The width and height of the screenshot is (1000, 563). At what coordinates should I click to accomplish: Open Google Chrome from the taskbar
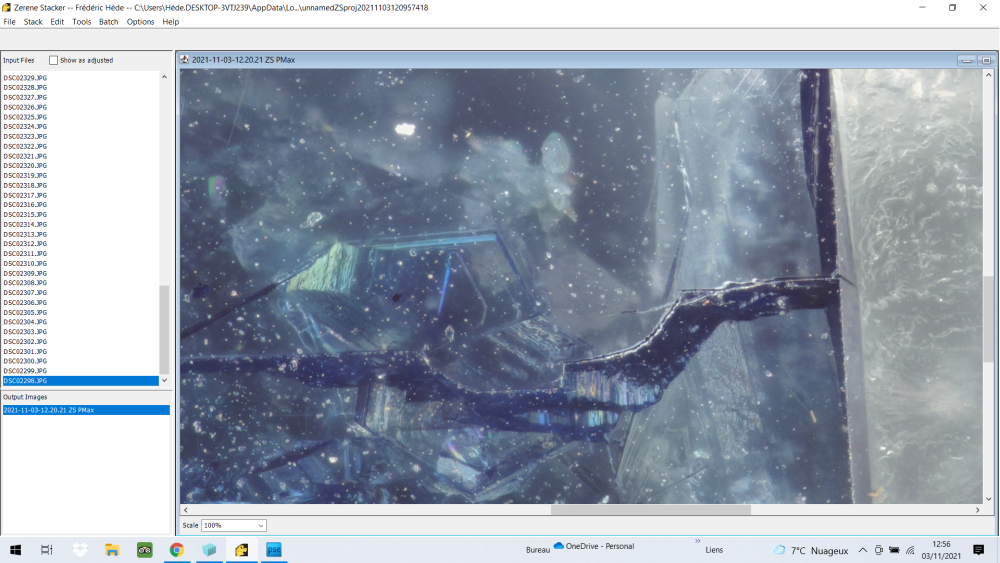coord(176,550)
